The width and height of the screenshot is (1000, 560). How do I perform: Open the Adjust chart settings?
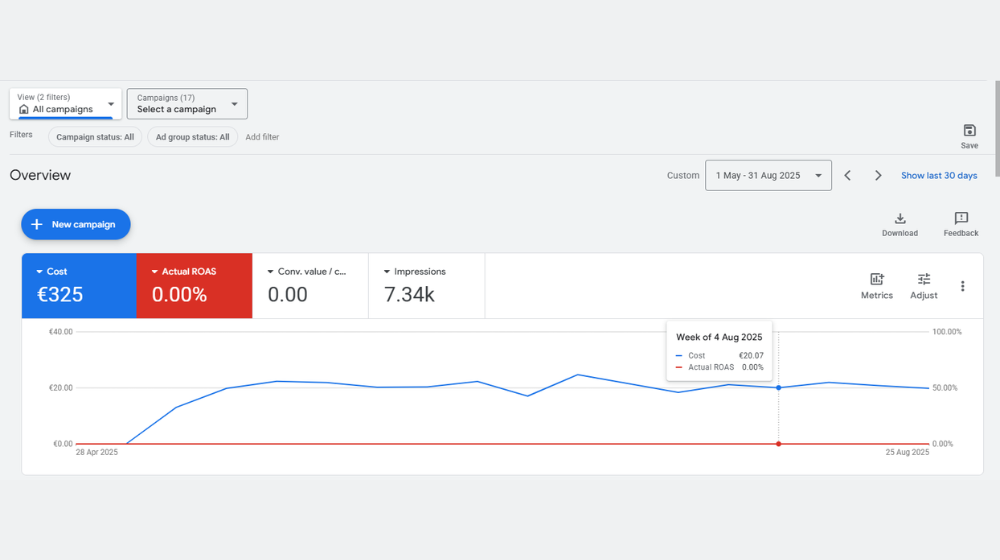pyautogui.click(x=923, y=286)
